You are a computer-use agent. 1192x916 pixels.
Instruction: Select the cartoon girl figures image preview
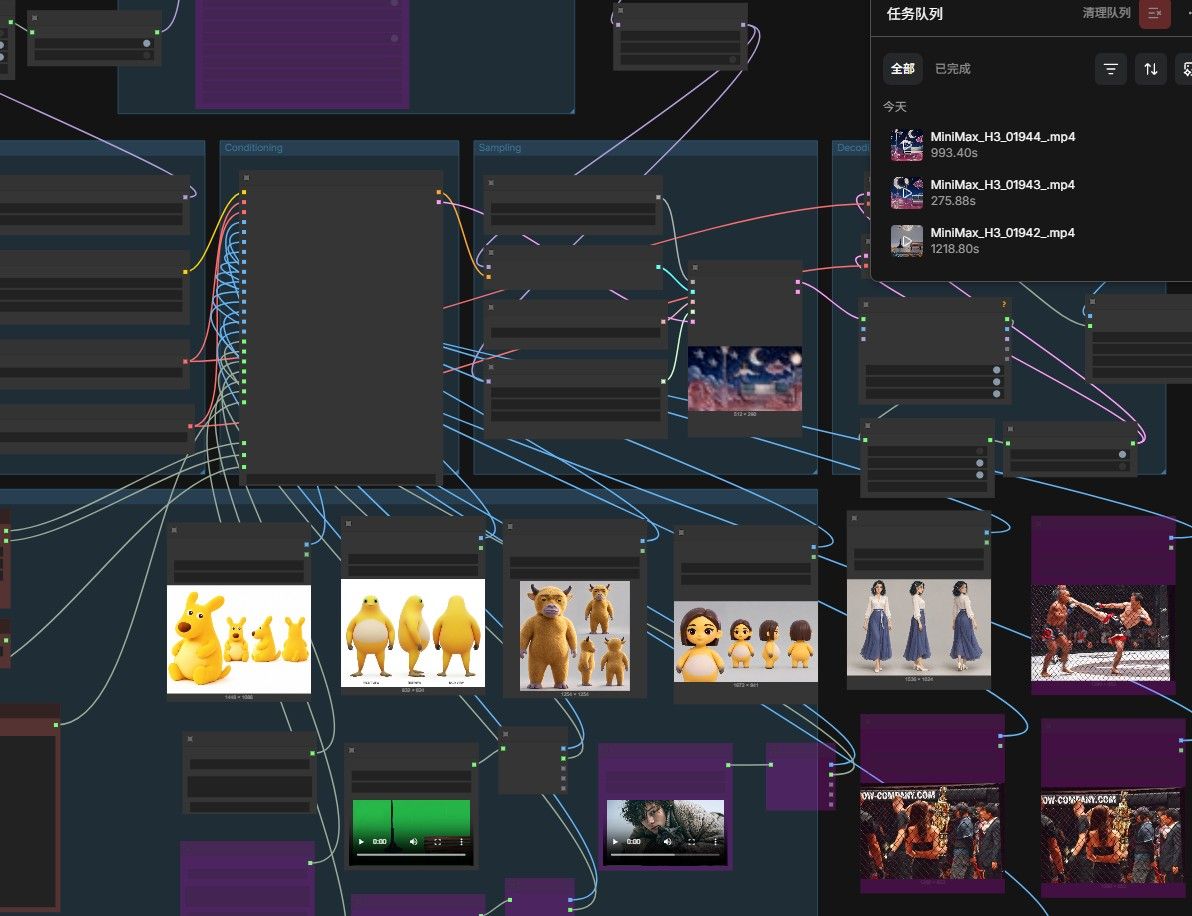point(746,642)
